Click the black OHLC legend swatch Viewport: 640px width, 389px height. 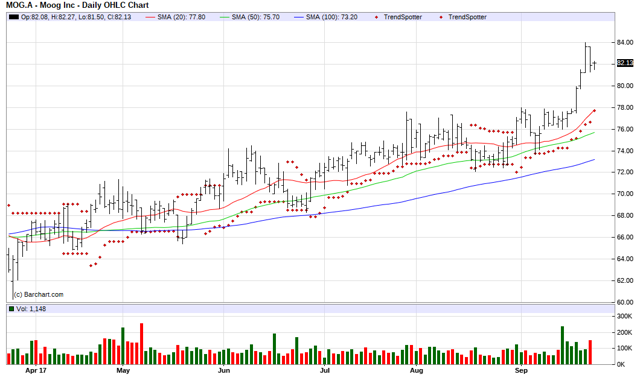14,17
